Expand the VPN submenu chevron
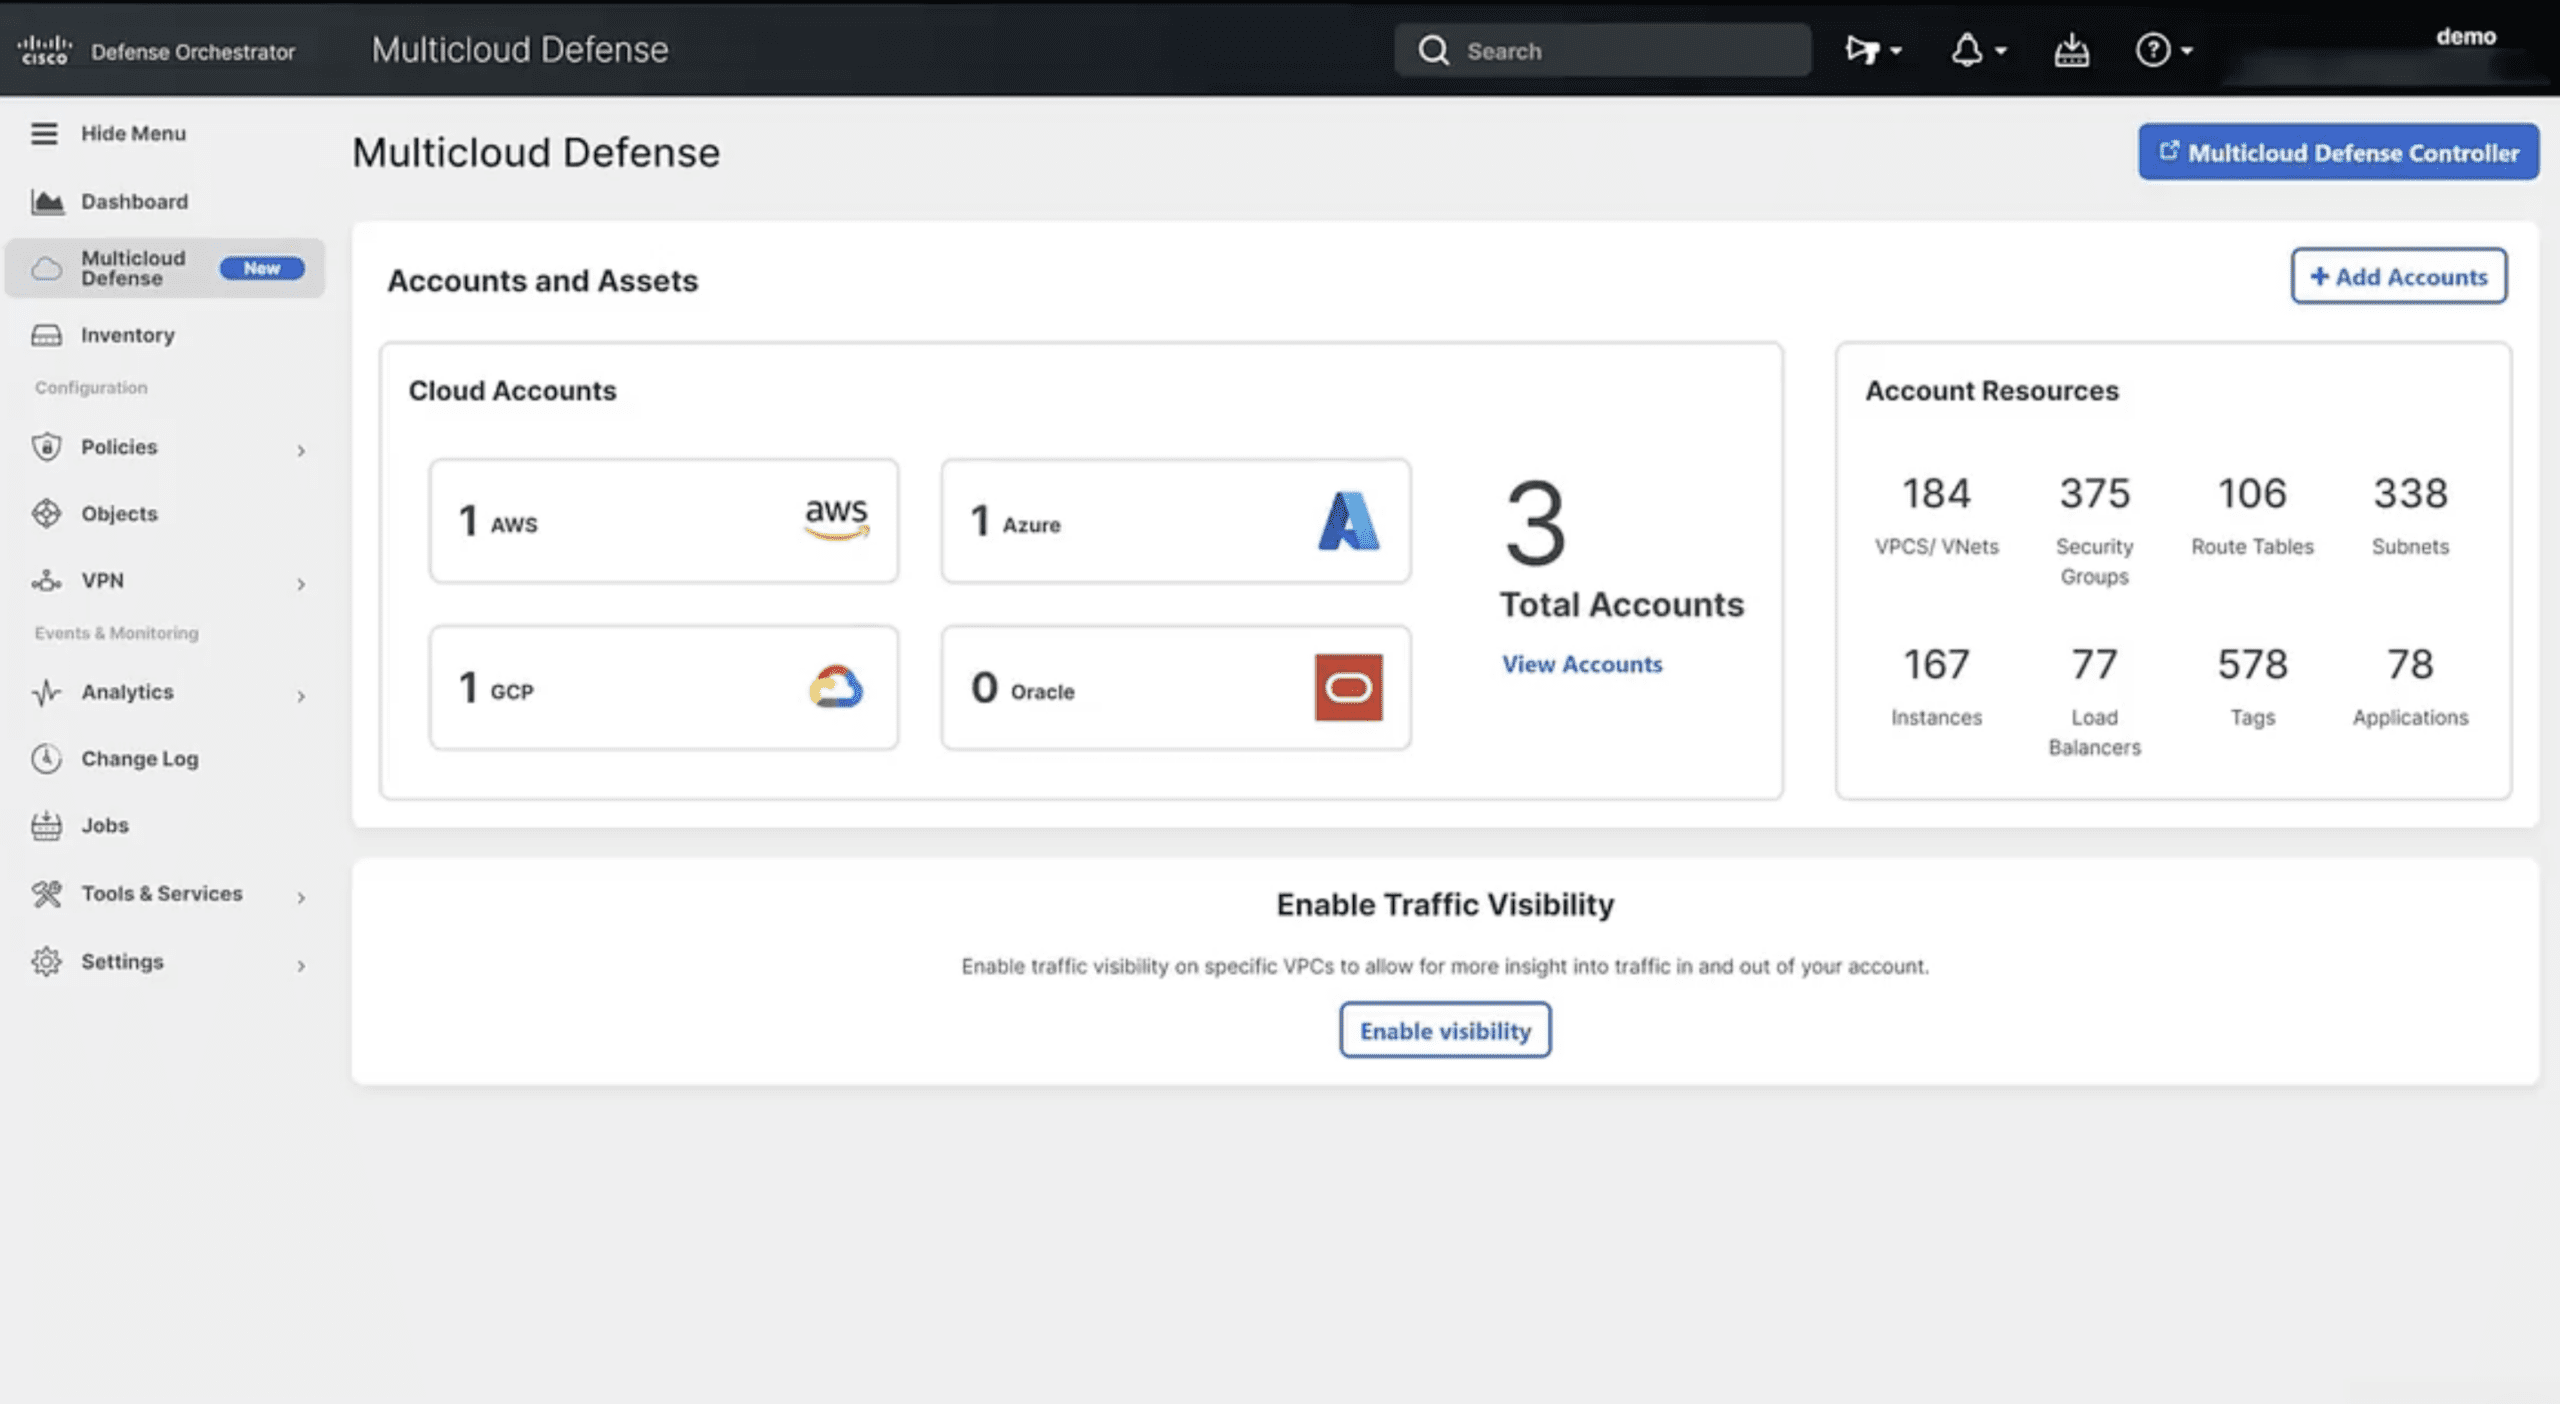 pos(301,583)
